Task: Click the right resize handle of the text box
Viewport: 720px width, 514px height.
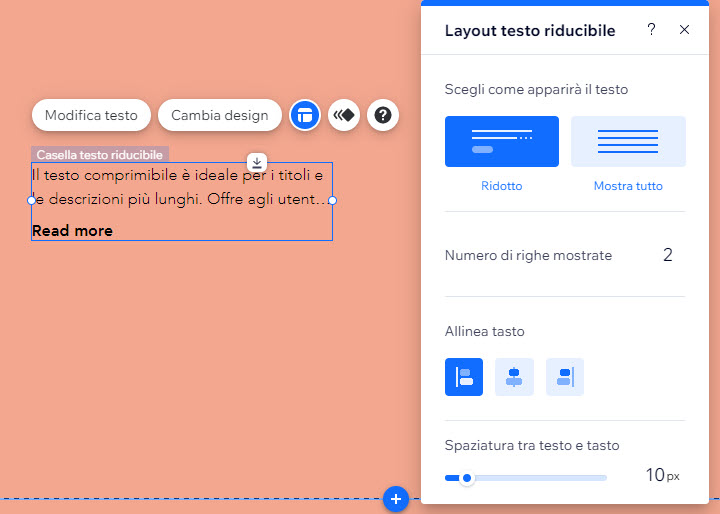Action: coord(332,200)
